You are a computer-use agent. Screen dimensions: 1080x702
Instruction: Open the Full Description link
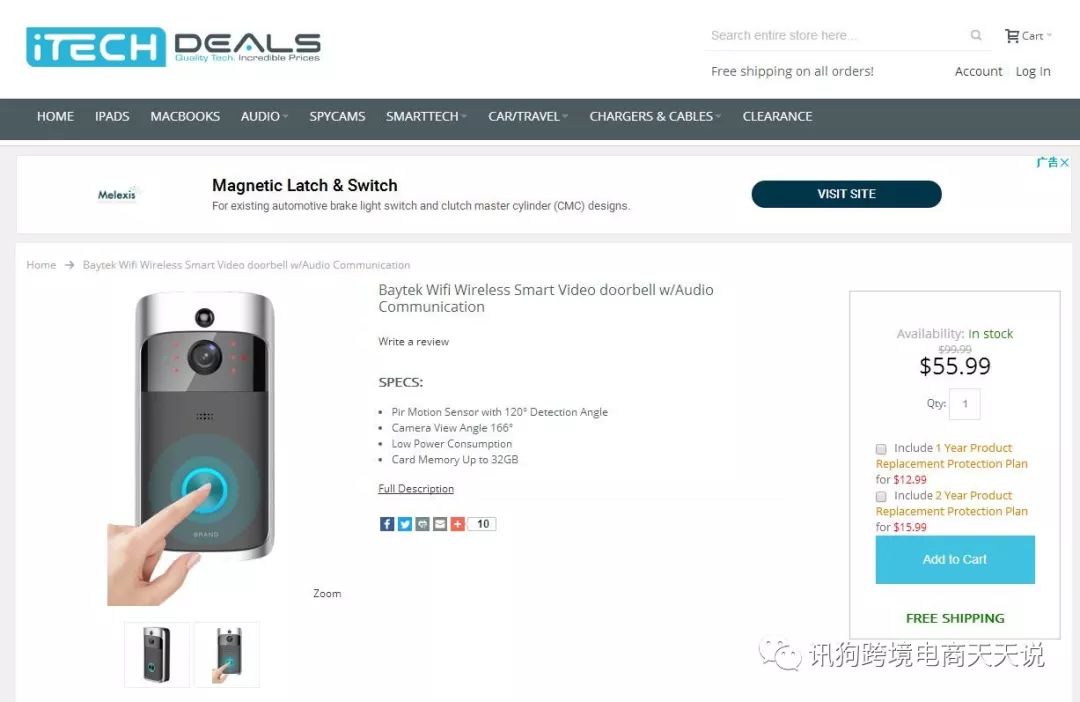pos(415,488)
